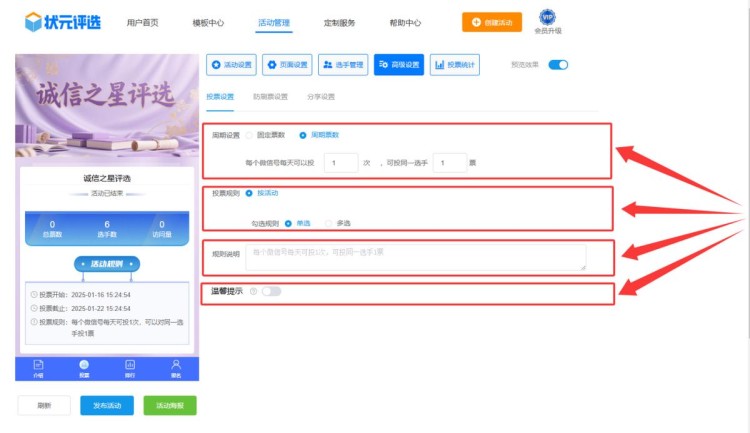The image size is (750, 433).
Task: Open 模板中心 in top navigation
Action: tap(208, 22)
